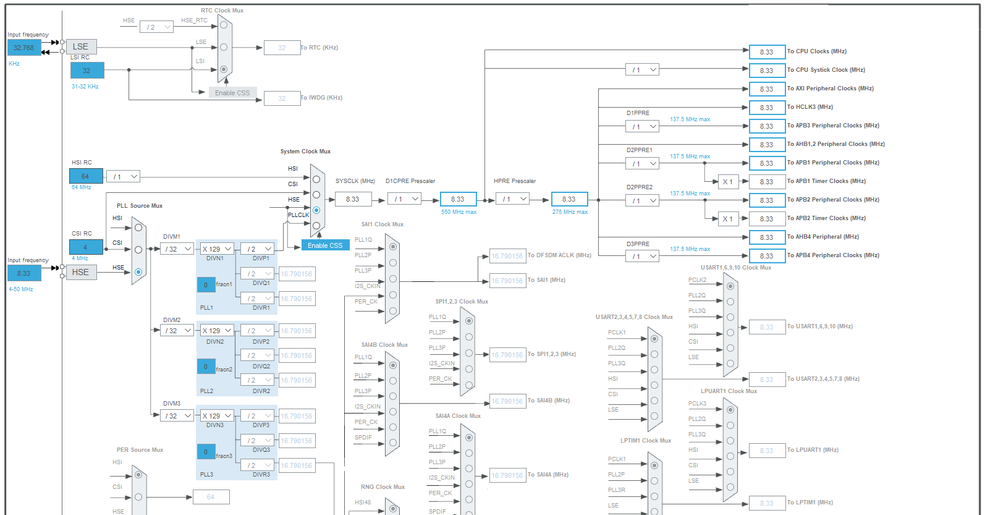Select HSE in PLL Source Mux
The height and width of the screenshot is (515, 998).
coord(138,272)
